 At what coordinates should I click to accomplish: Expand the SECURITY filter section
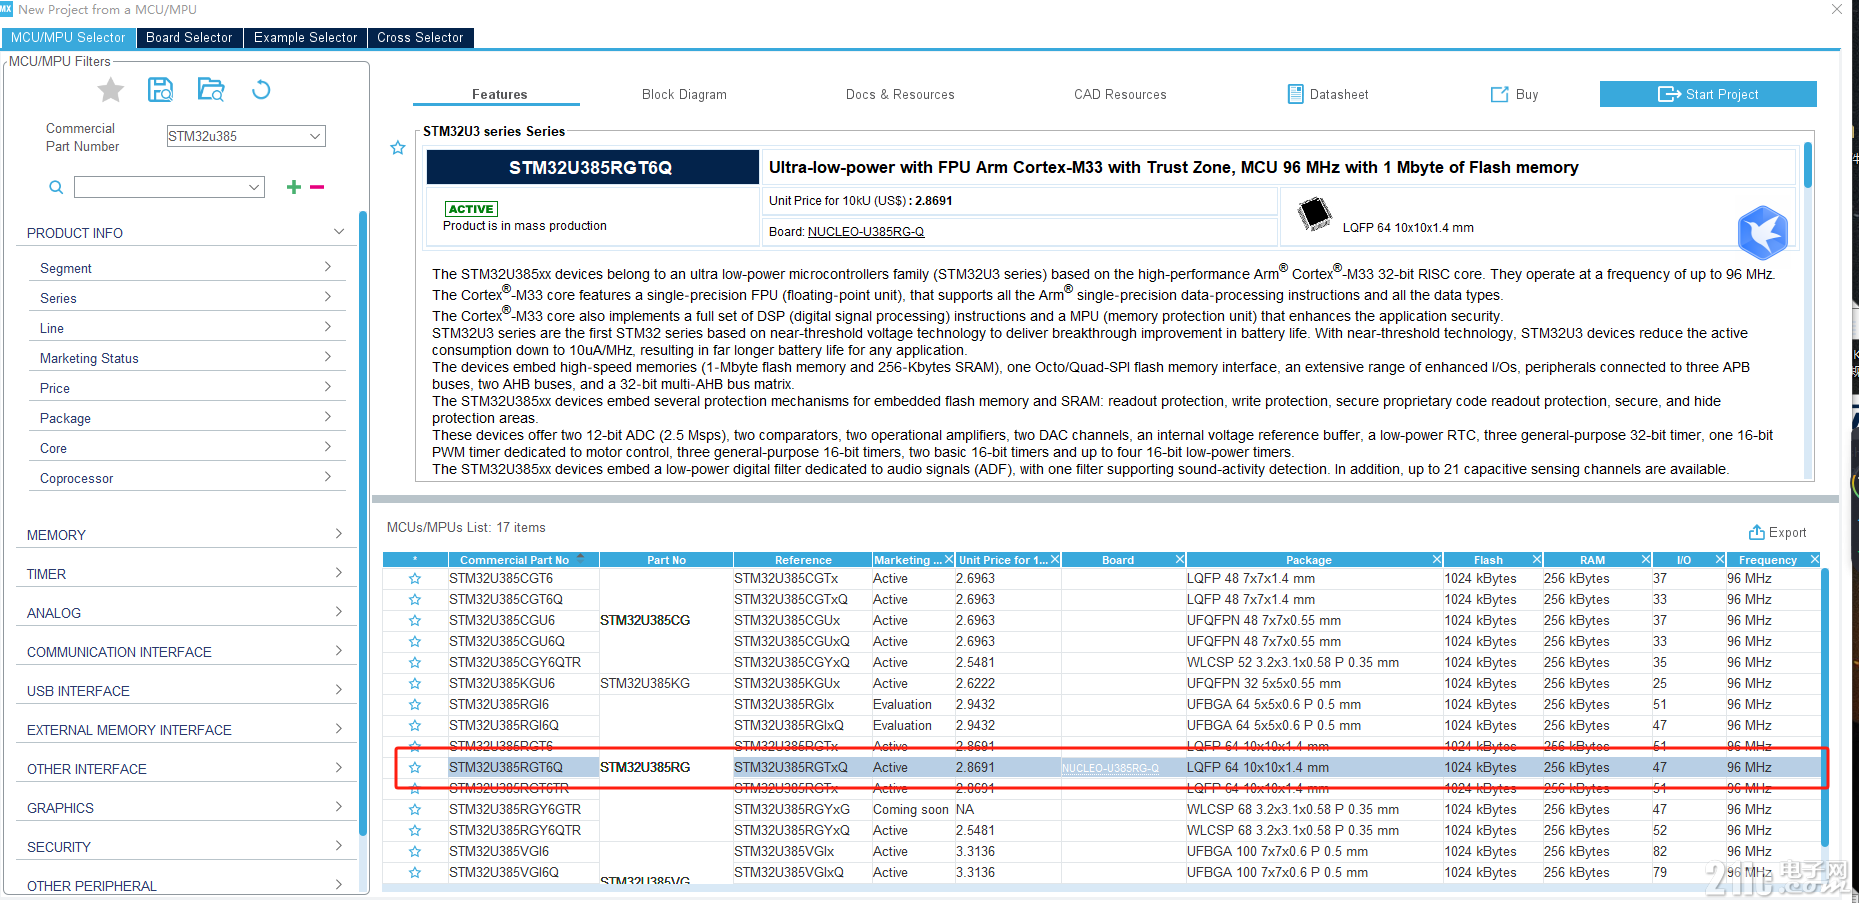tap(339, 846)
